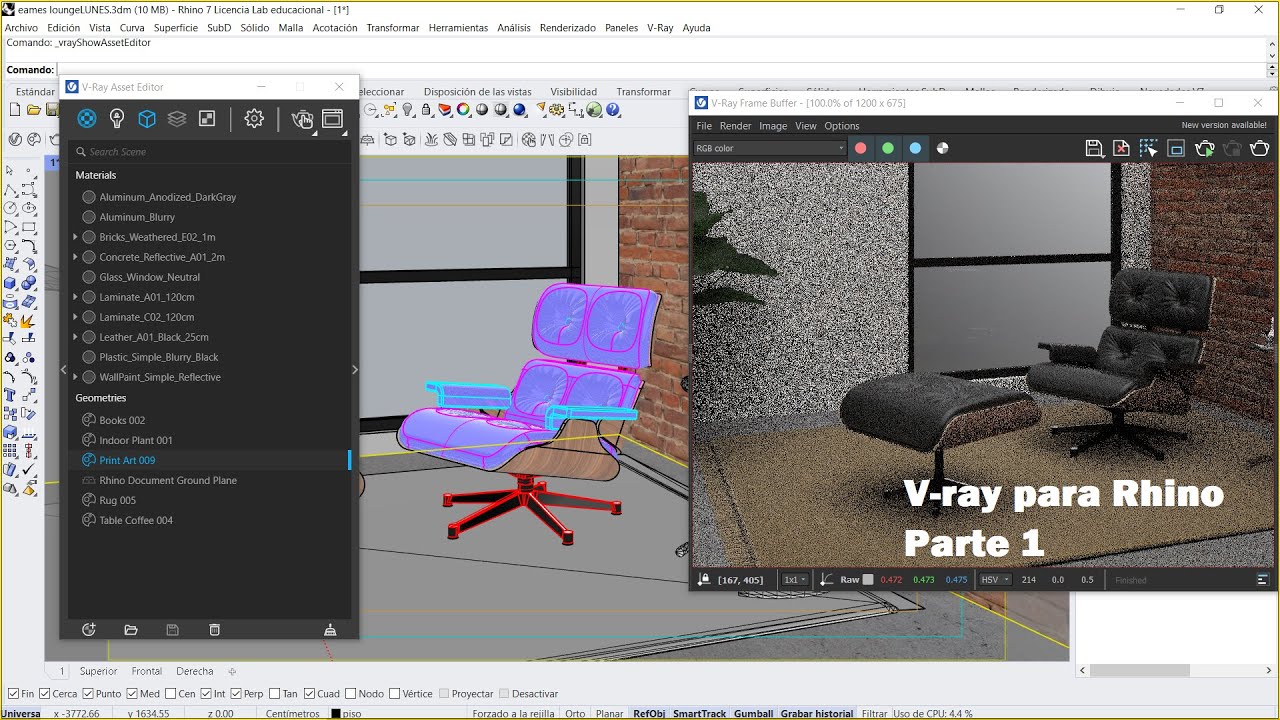
Task: Switch to Frontal viewport tab
Action: 147,672
